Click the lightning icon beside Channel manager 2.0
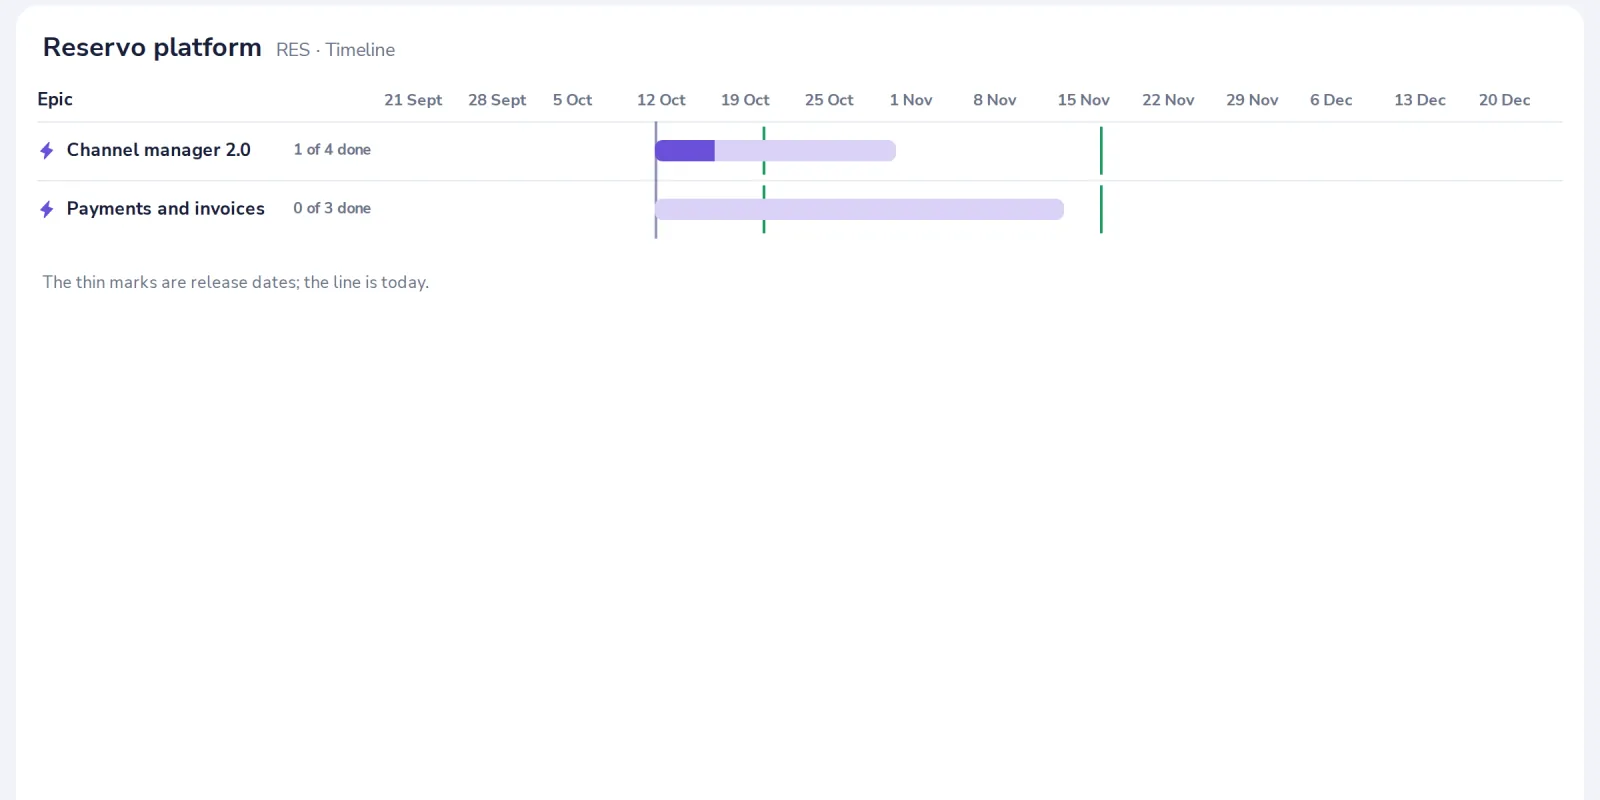1600x800 pixels. click(46, 150)
